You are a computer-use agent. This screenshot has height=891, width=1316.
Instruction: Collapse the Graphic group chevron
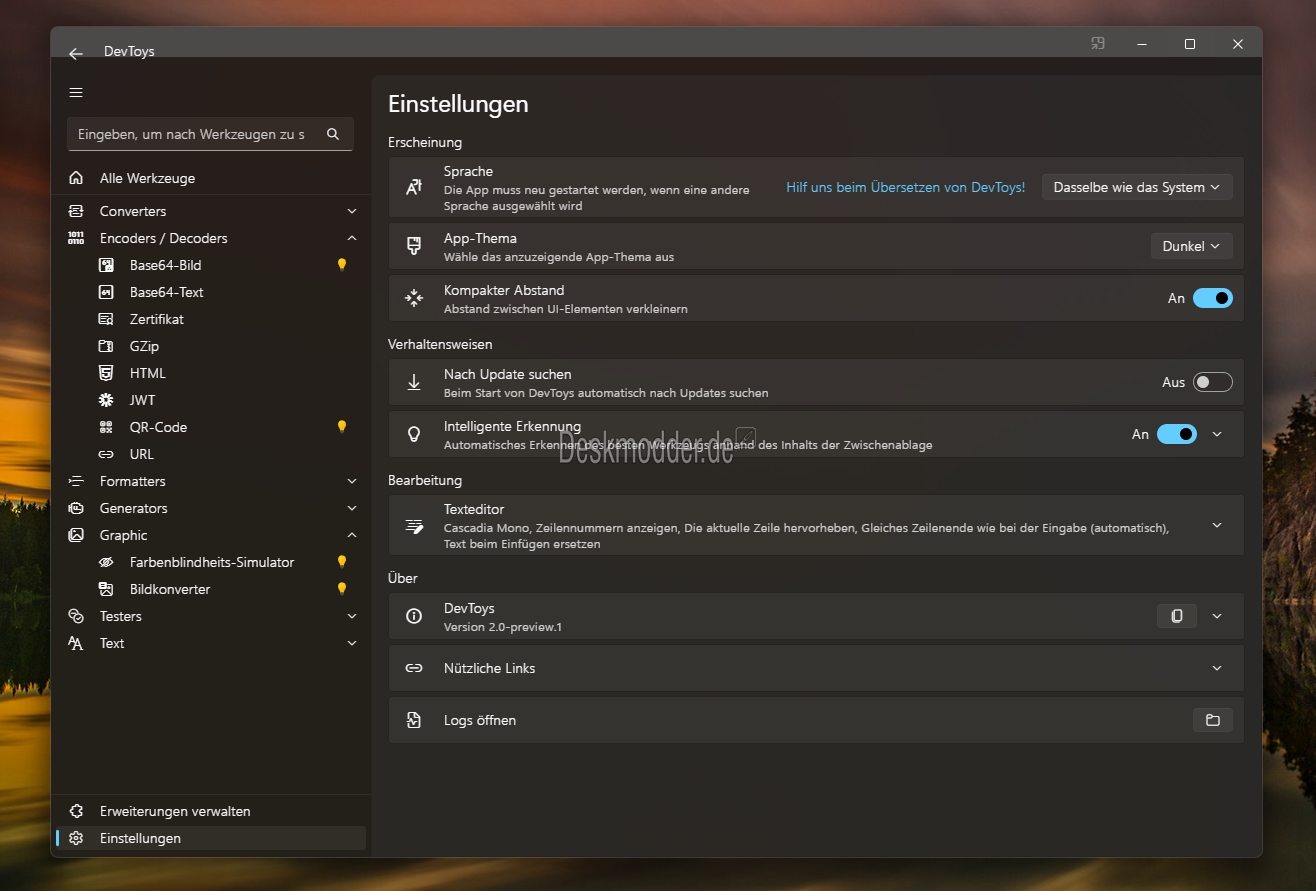click(352, 535)
